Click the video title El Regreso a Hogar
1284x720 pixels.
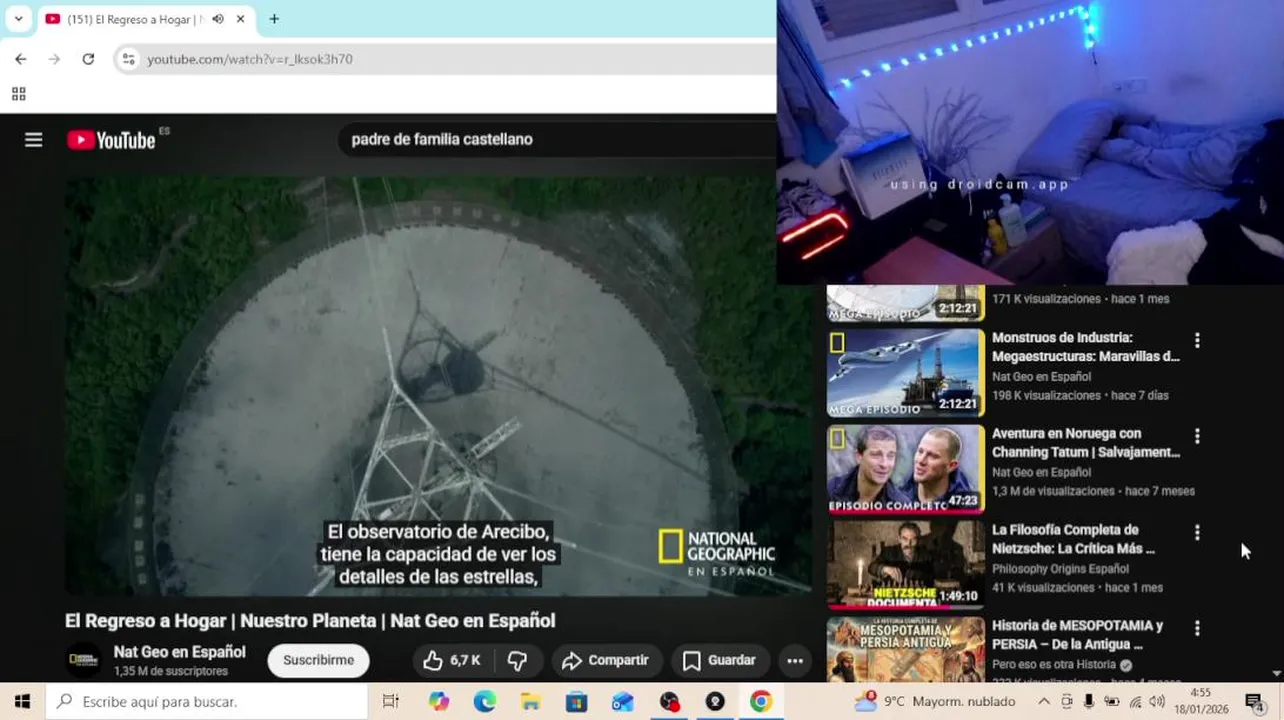(310, 620)
